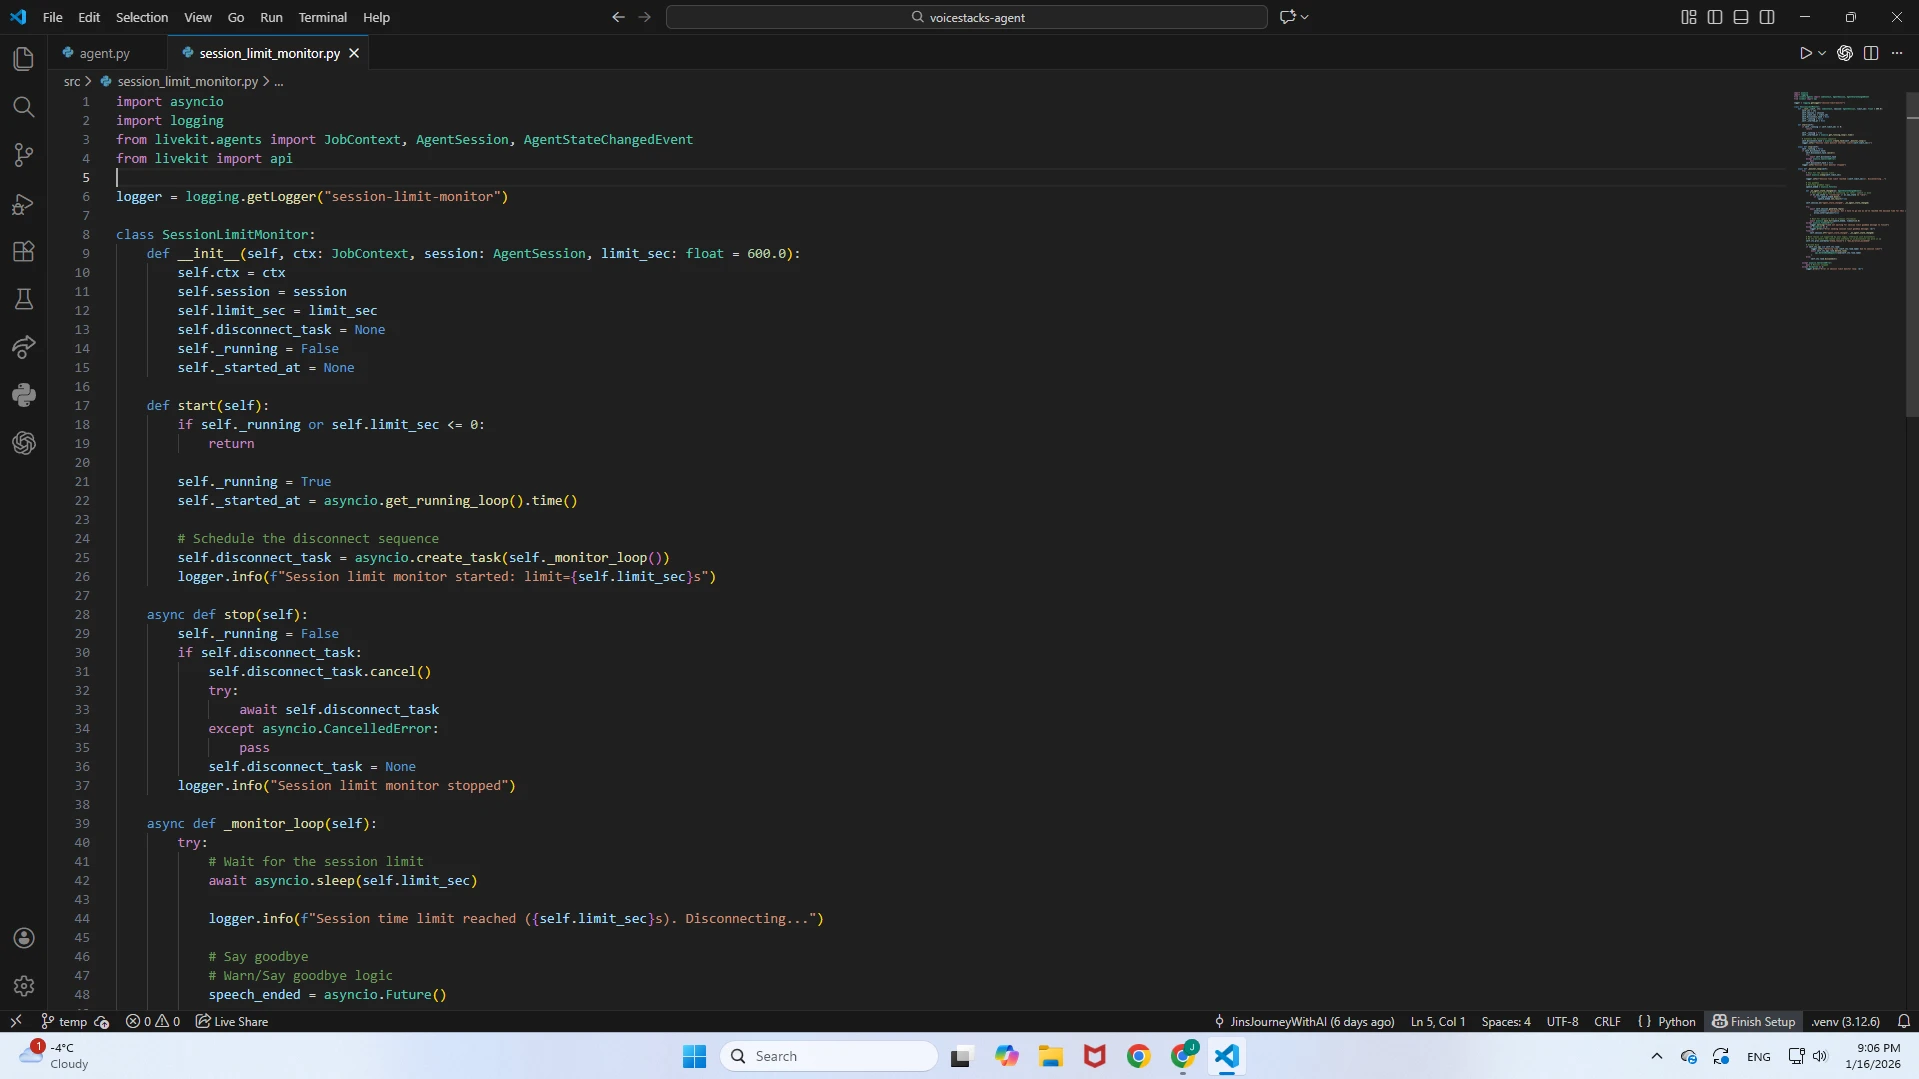Open the taskbar clock showing 9:06 PM
This screenshot has height=1079, width=1919.
[x=1873, y=1056]
